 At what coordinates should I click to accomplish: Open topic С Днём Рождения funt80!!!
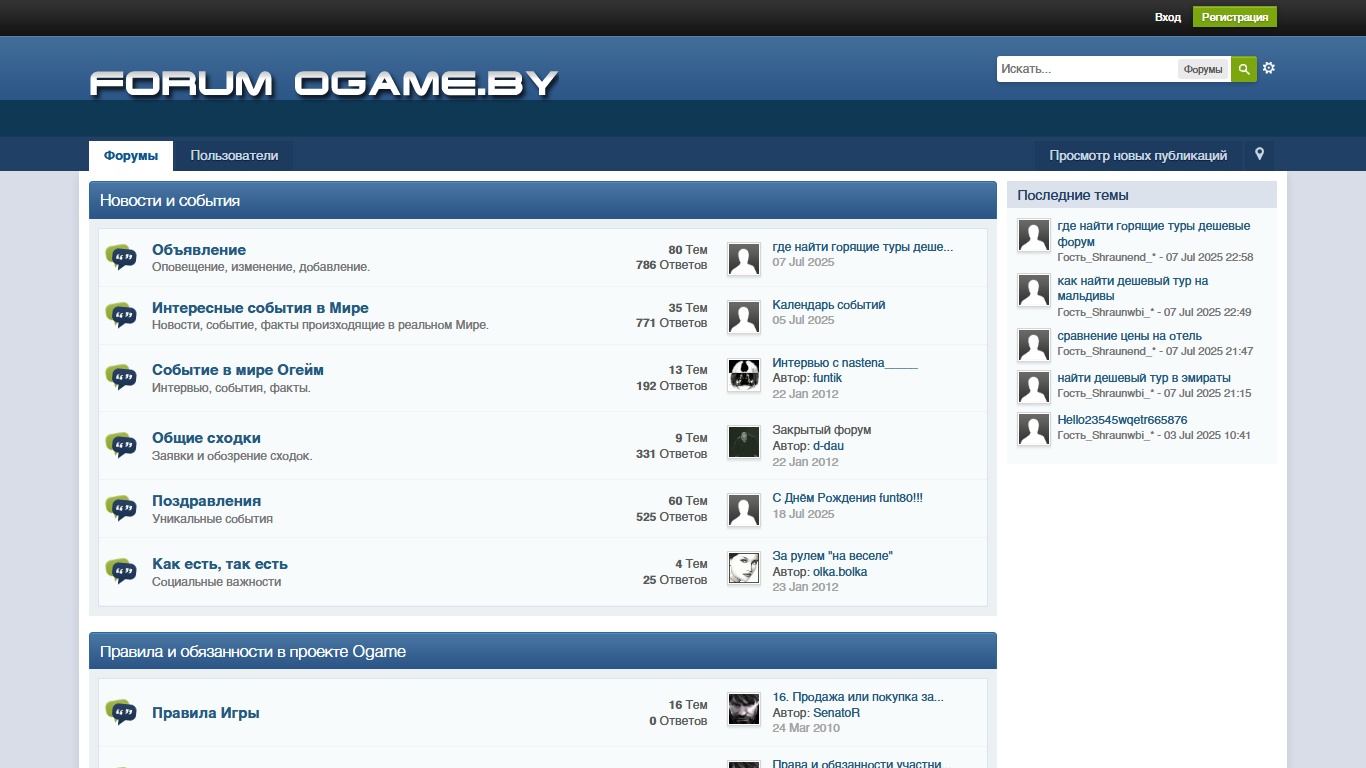(x=848, y=498)
